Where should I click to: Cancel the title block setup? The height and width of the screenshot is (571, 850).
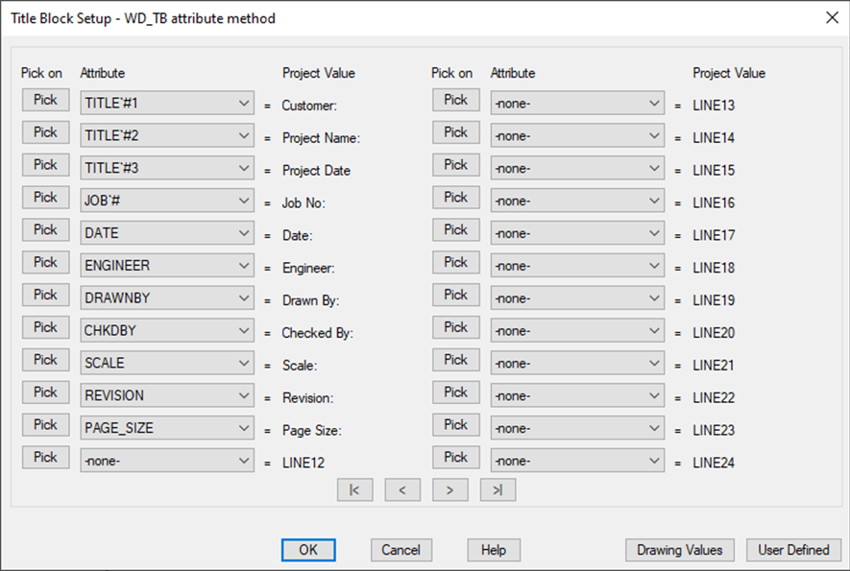401,550
